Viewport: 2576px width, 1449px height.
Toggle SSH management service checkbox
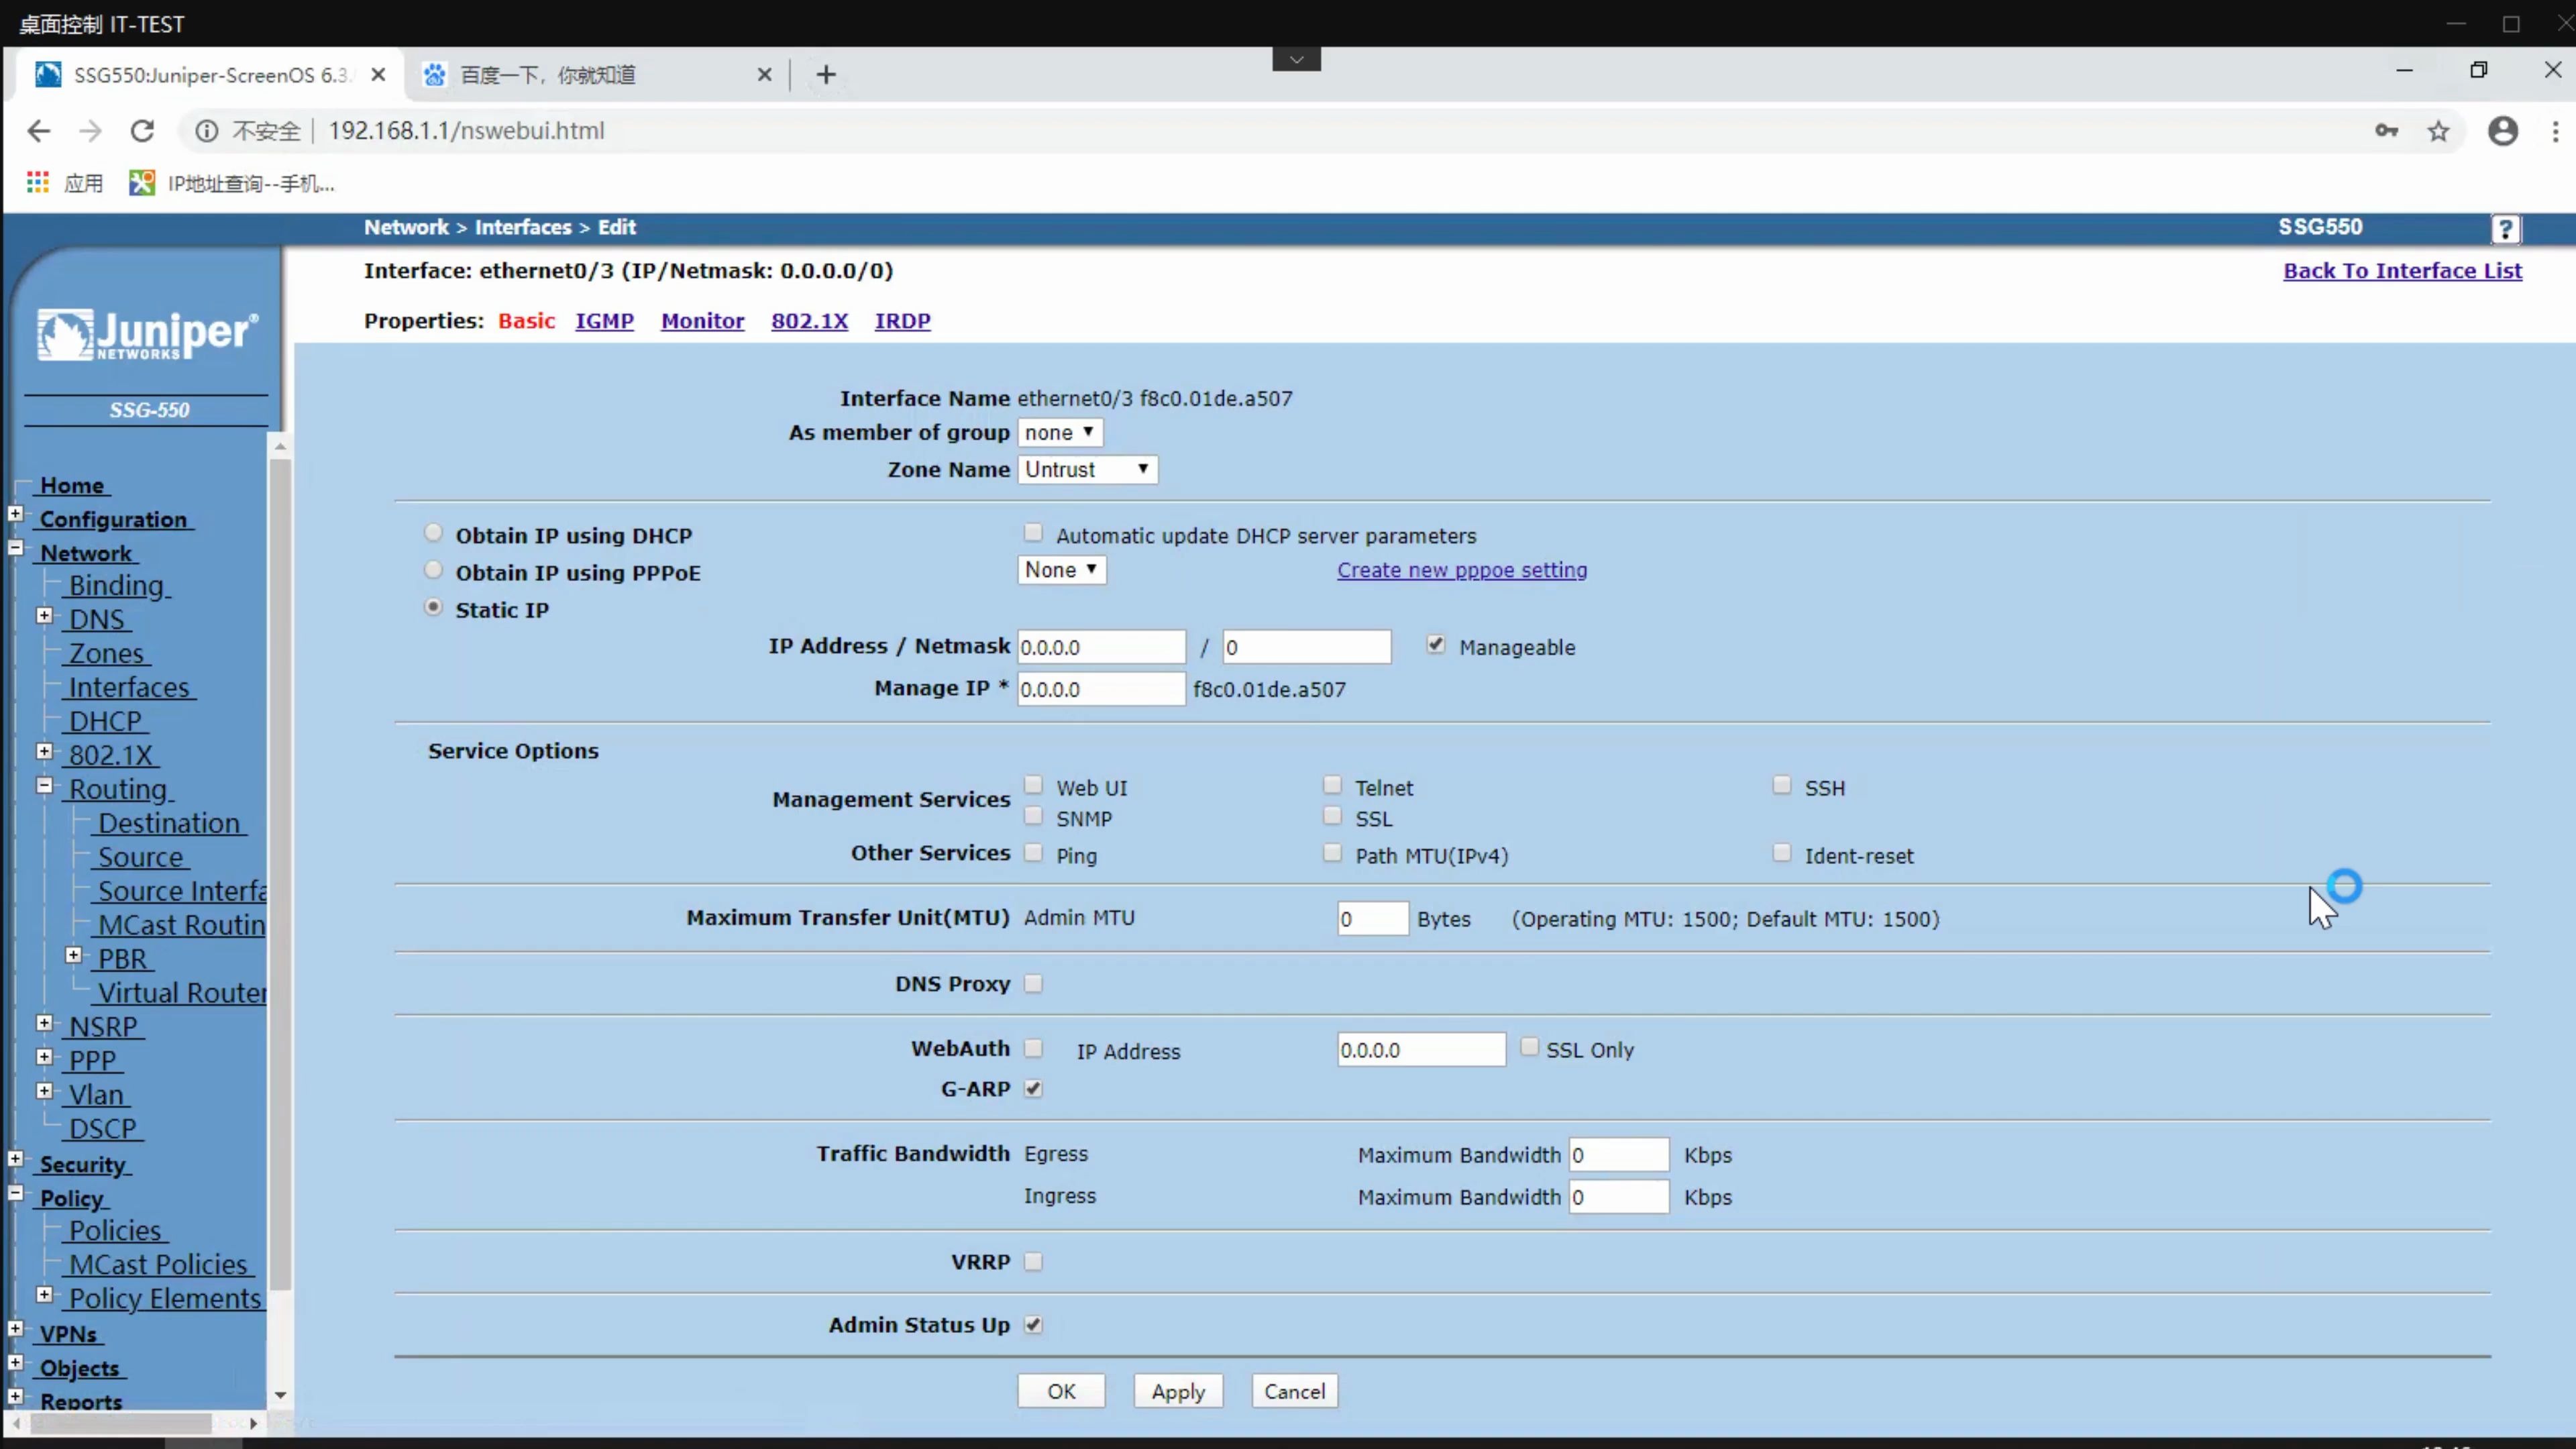[1782, 786]
